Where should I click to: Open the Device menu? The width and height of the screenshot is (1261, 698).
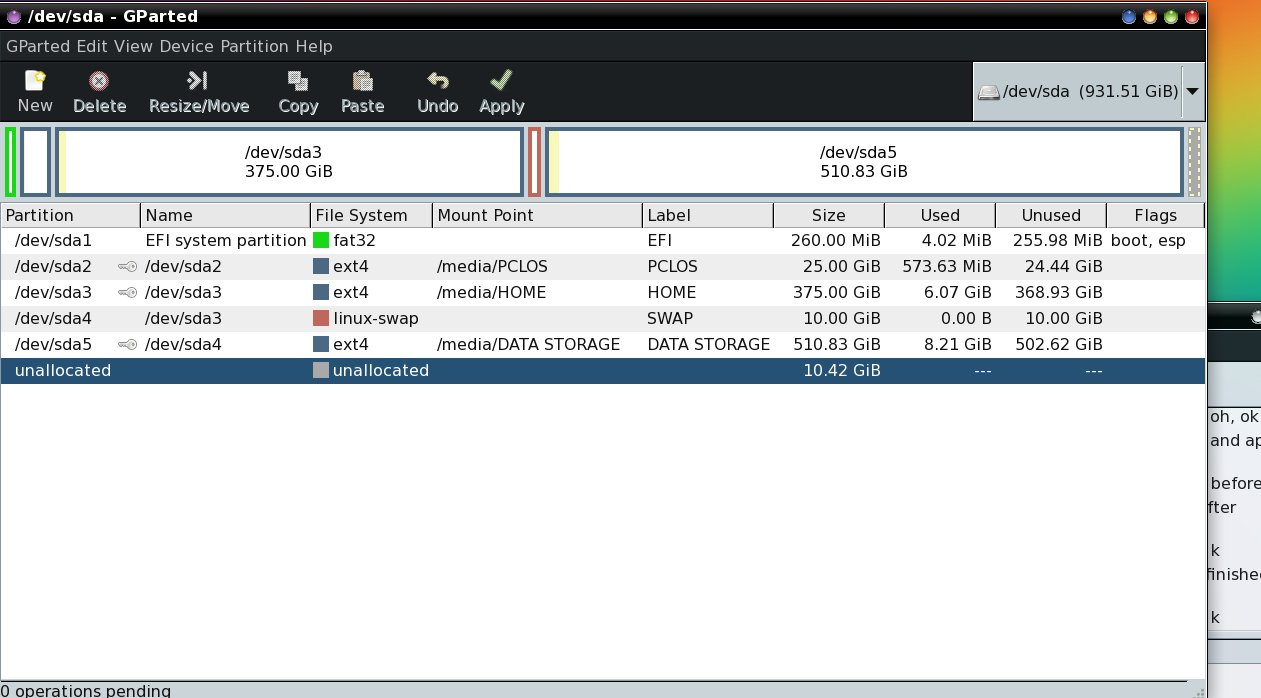[187, 46]
